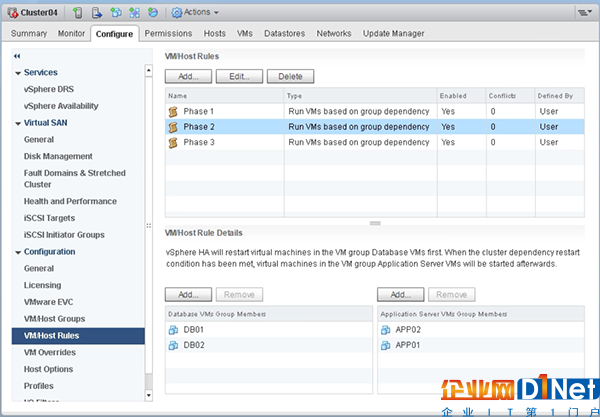
Task: Click the Cluster04 alert icon
Action: (x=13, y=13)
